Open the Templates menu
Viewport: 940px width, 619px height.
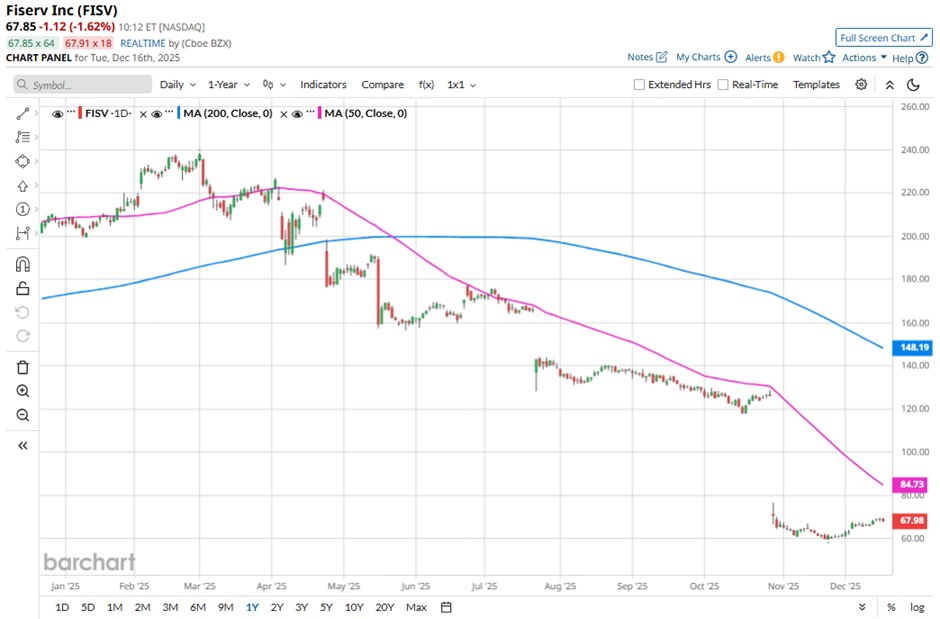click(x=816, y=84)
